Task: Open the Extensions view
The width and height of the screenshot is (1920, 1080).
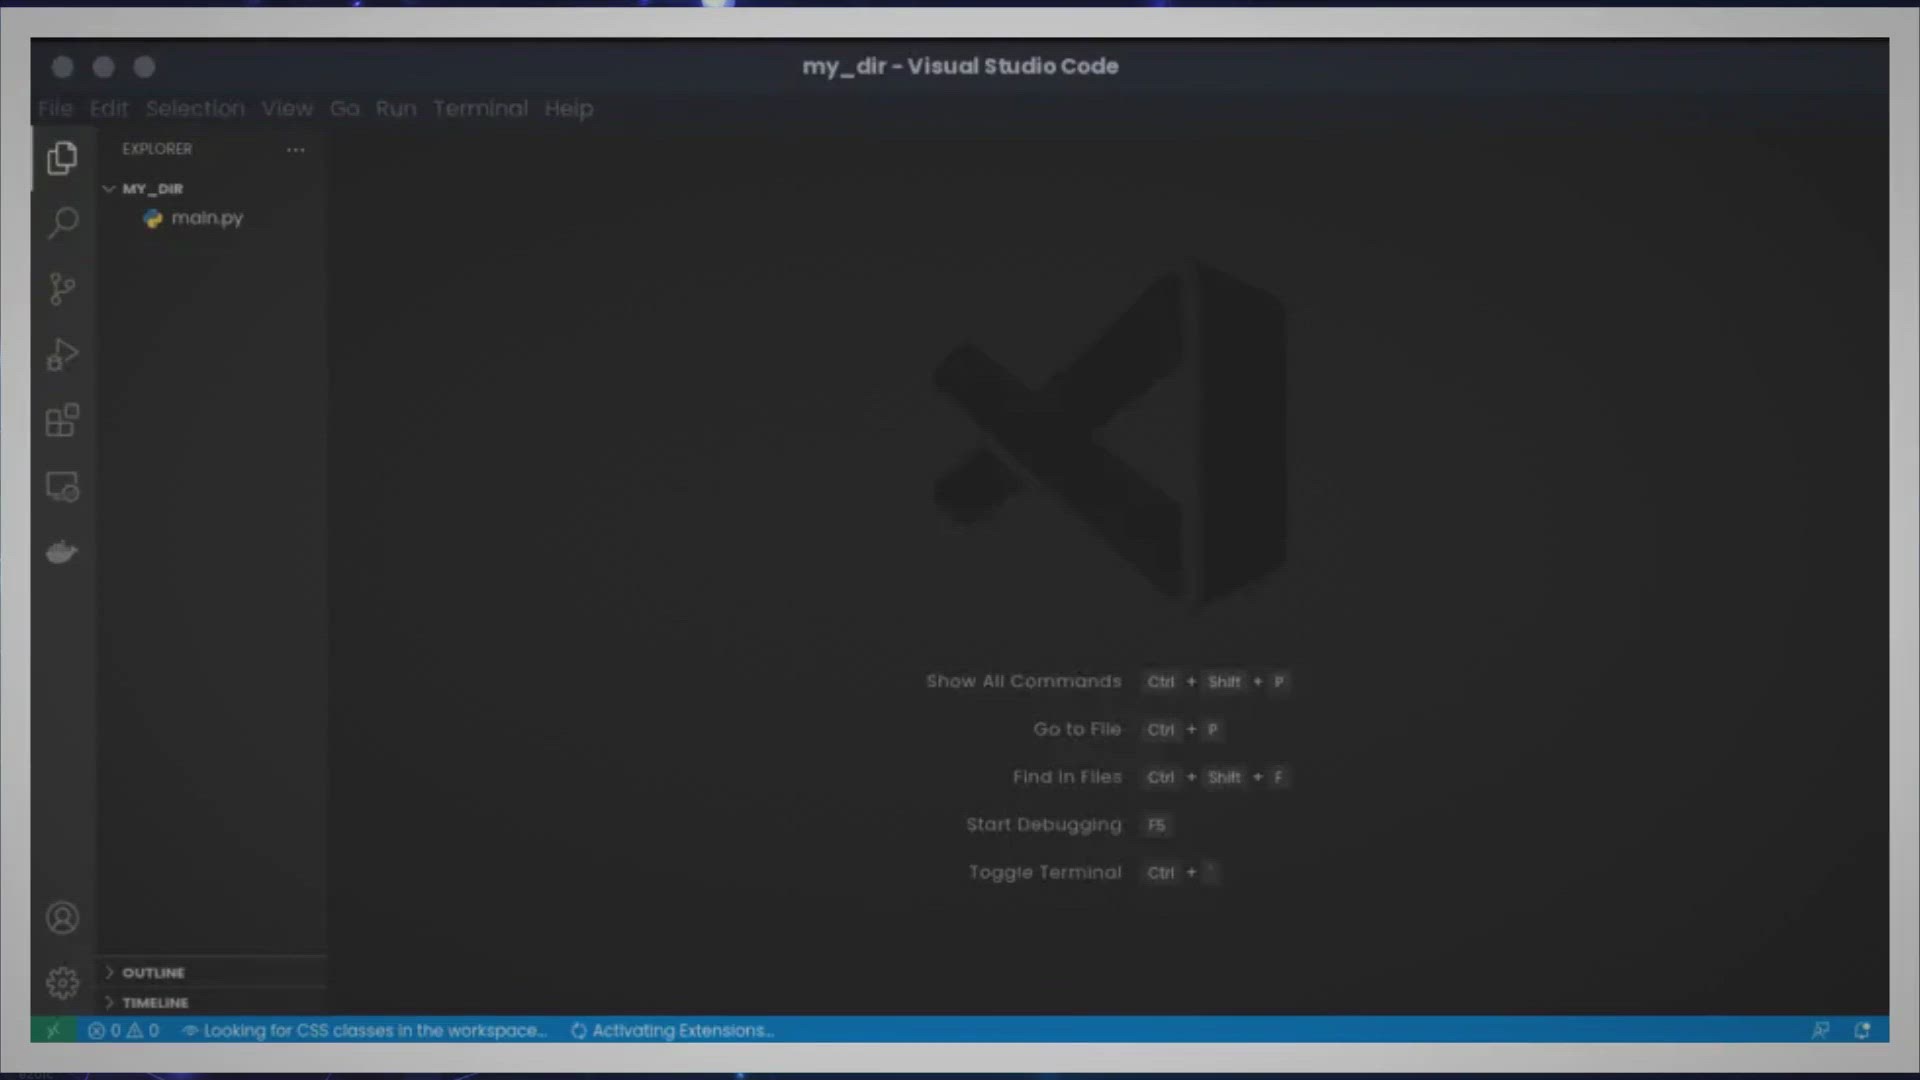Action: click(62, 420)
